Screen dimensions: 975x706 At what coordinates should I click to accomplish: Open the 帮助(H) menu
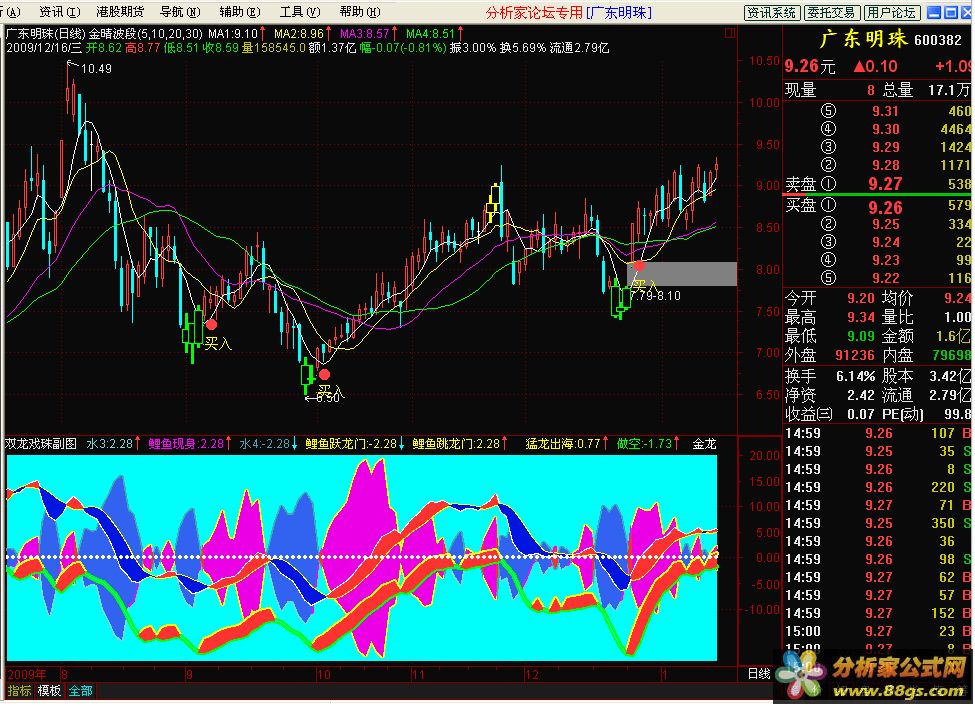coord(359,12)
